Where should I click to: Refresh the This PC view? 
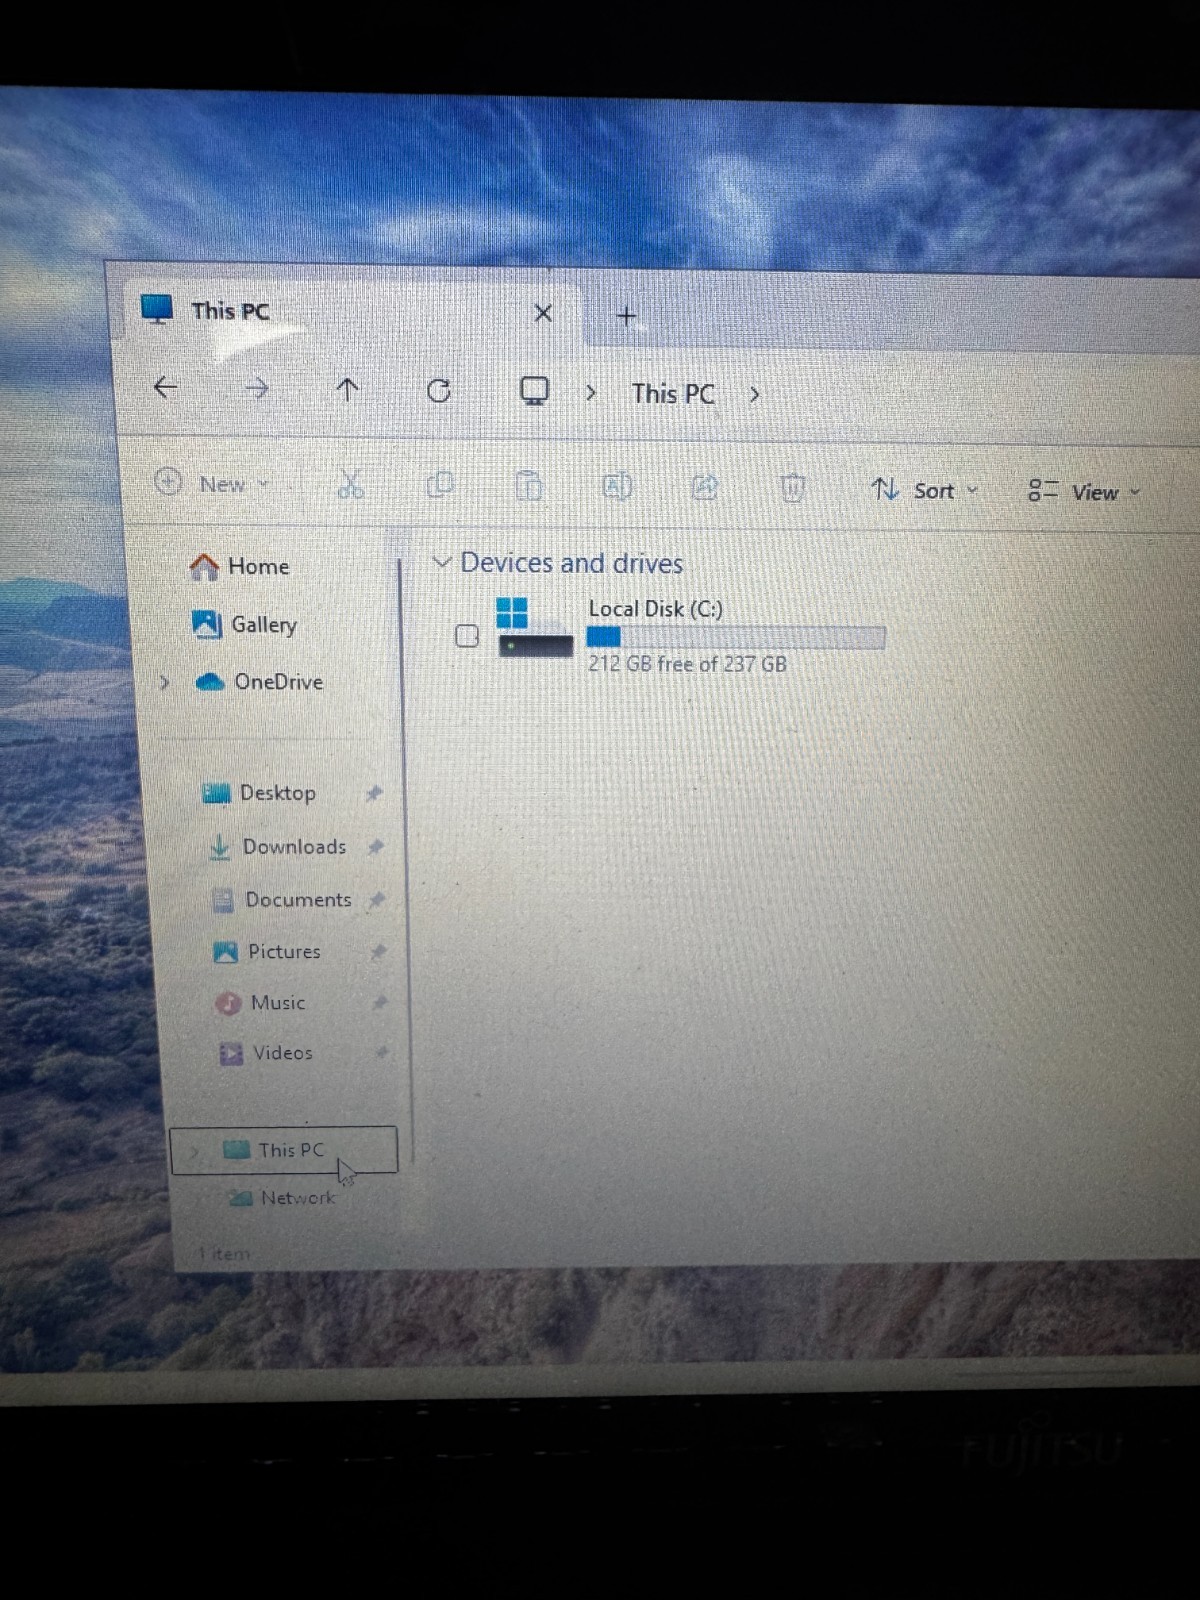439,390
